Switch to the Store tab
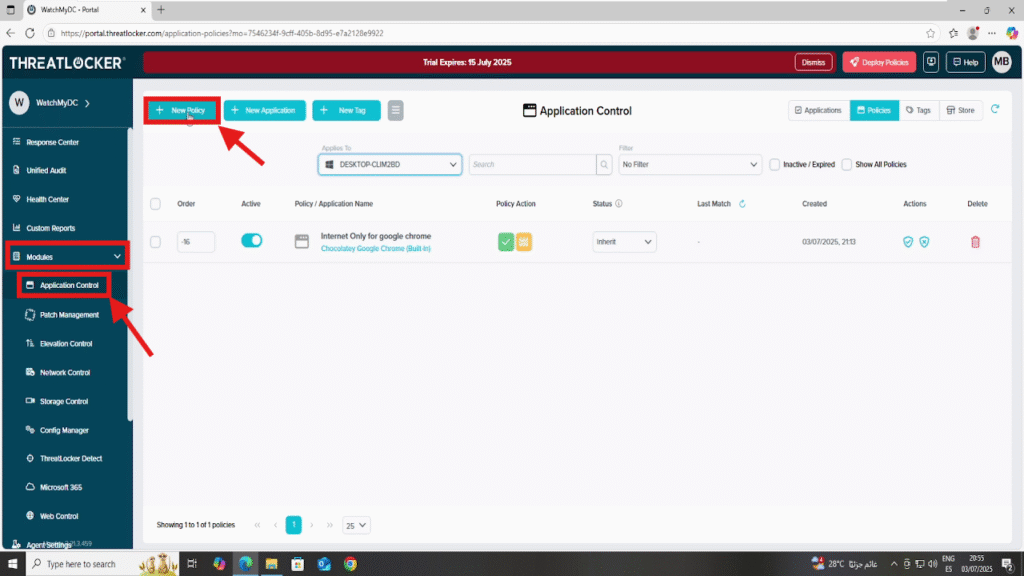1024x576 pixels. [961, 110]
